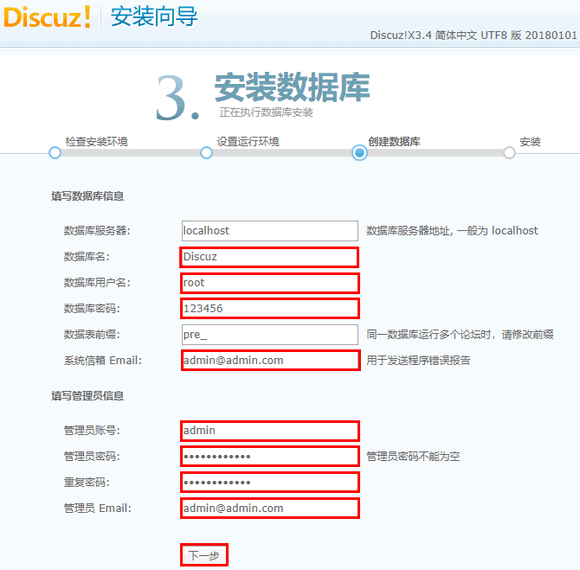Click the large step number 3
This screenshot has width=580, height=570.
(x=178, y=98)
